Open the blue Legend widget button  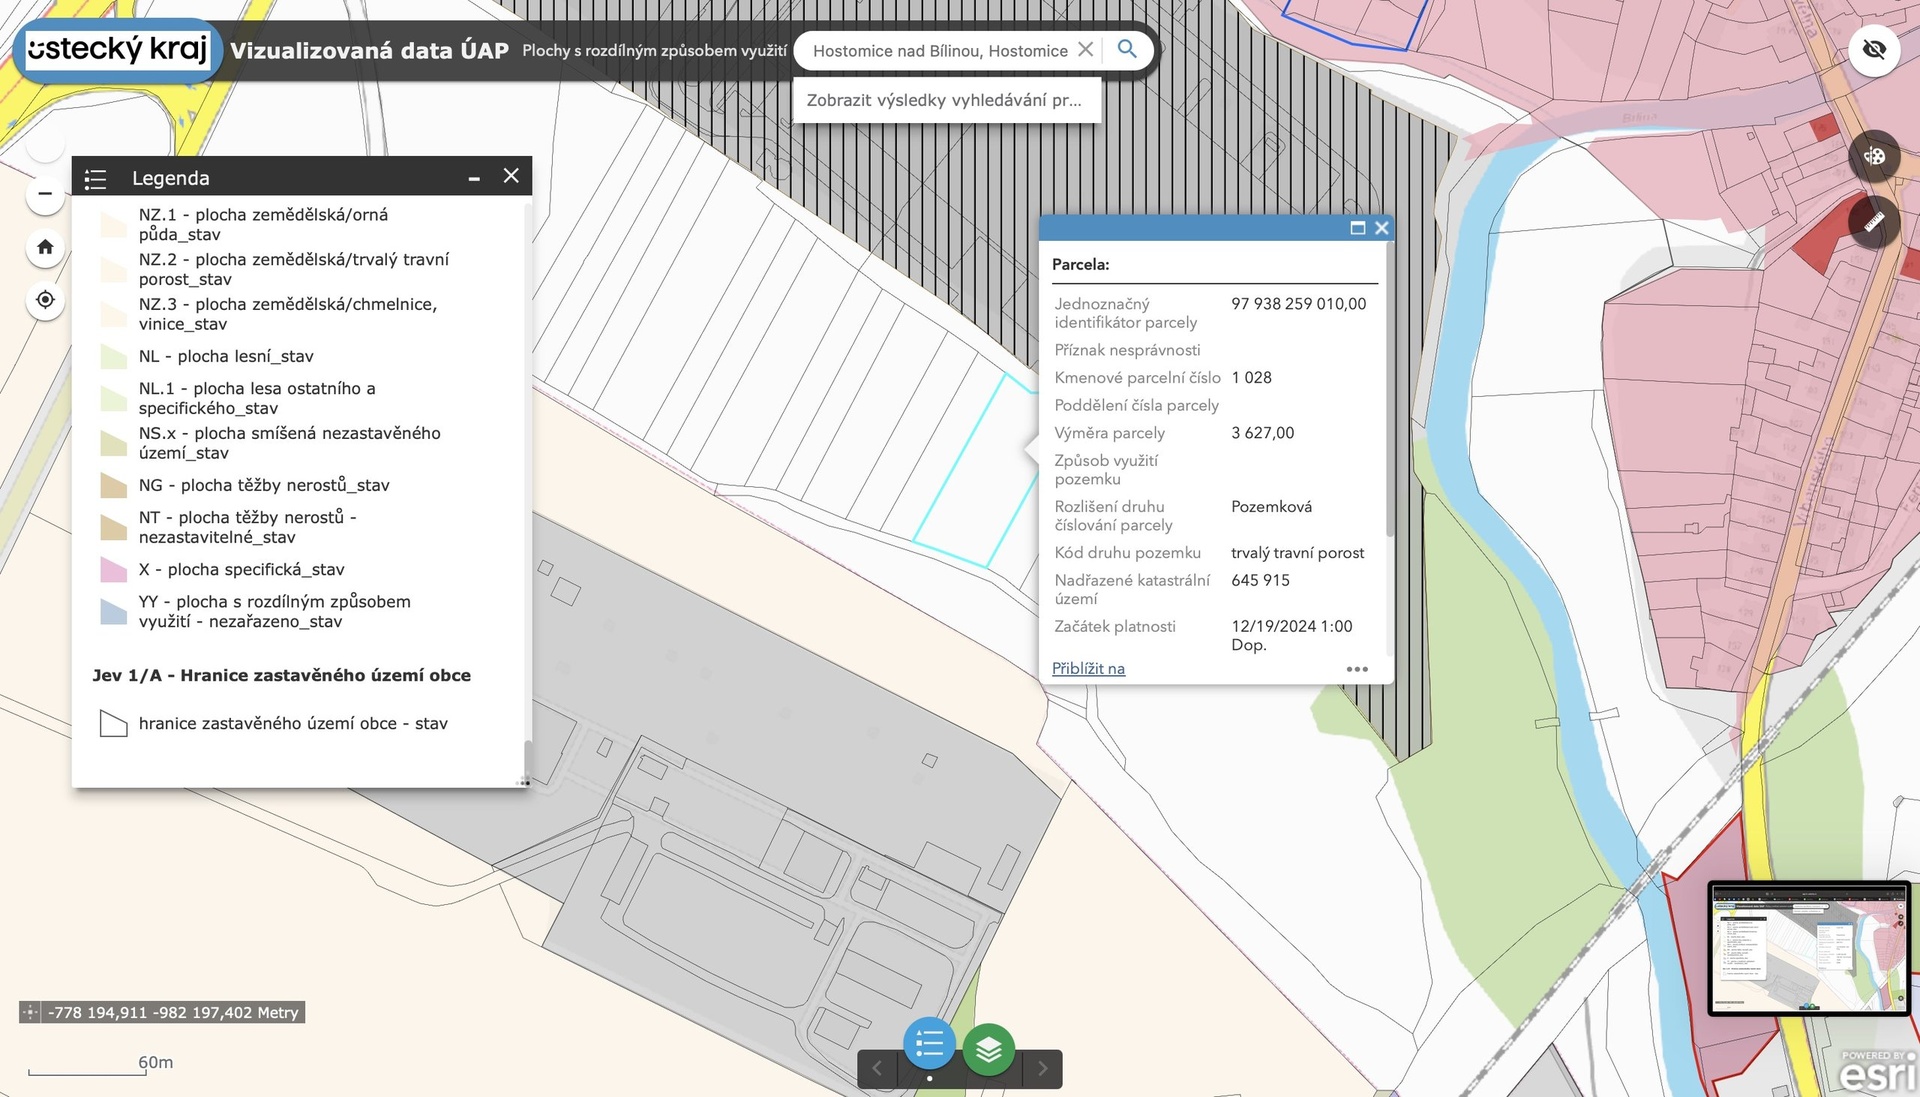[929, 1045]
